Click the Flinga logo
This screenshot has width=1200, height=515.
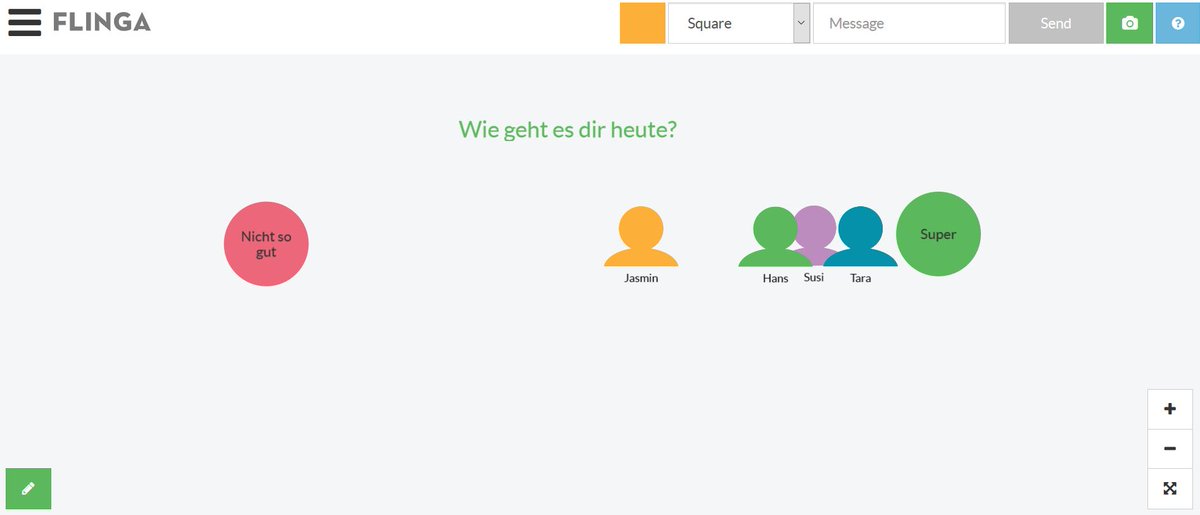102,22
